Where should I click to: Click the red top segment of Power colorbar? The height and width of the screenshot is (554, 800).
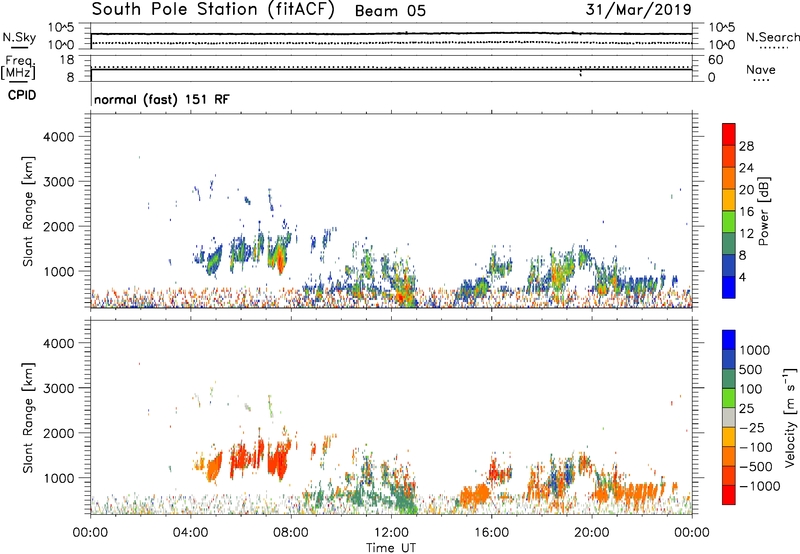coord(729,135)
